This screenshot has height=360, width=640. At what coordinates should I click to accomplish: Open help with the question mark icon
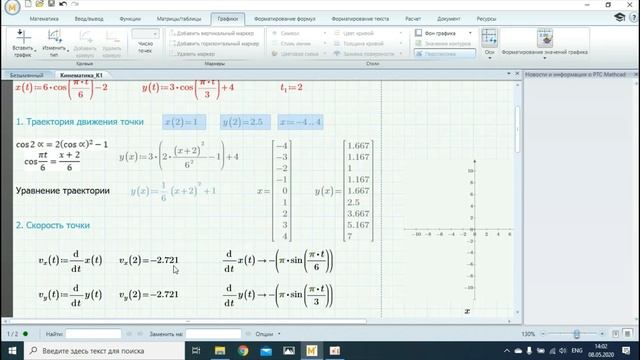(x=634, y=17)
